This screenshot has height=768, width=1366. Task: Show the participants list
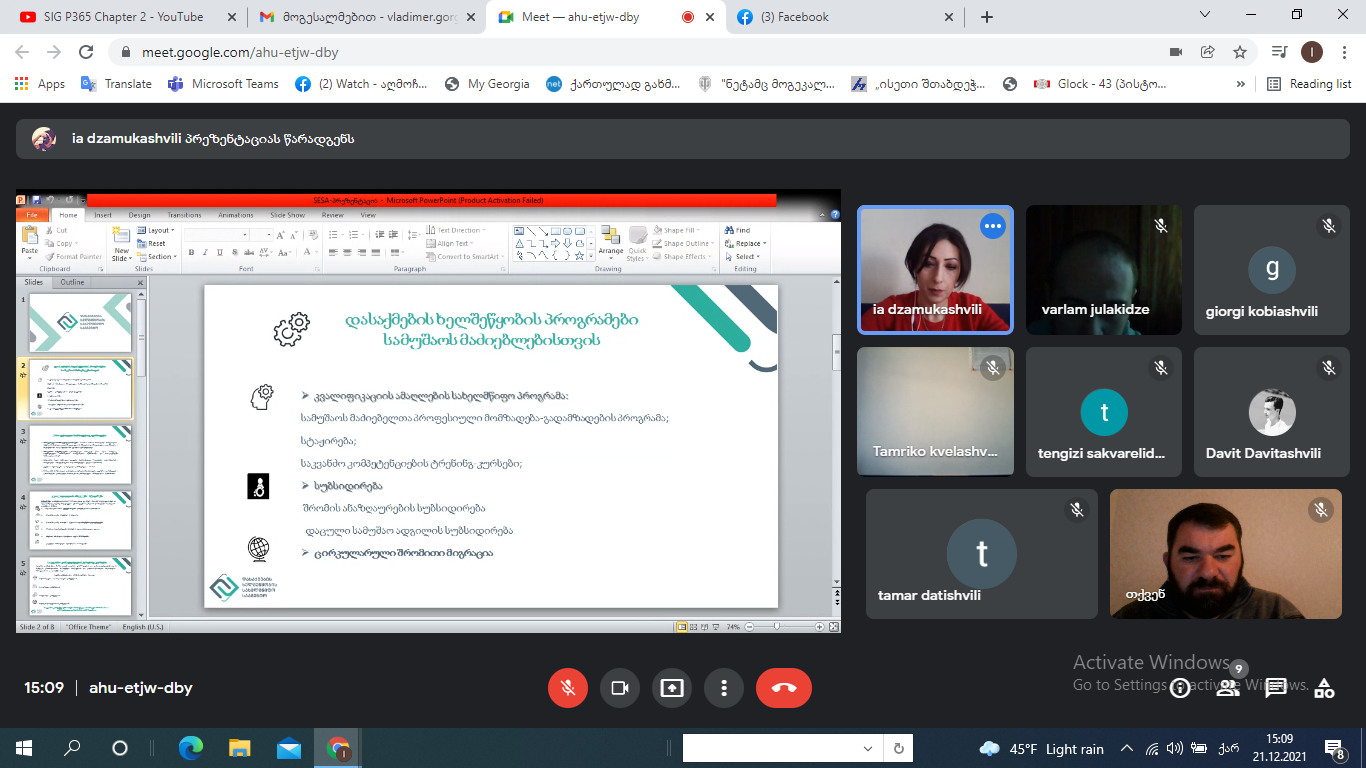(1229, 688)
